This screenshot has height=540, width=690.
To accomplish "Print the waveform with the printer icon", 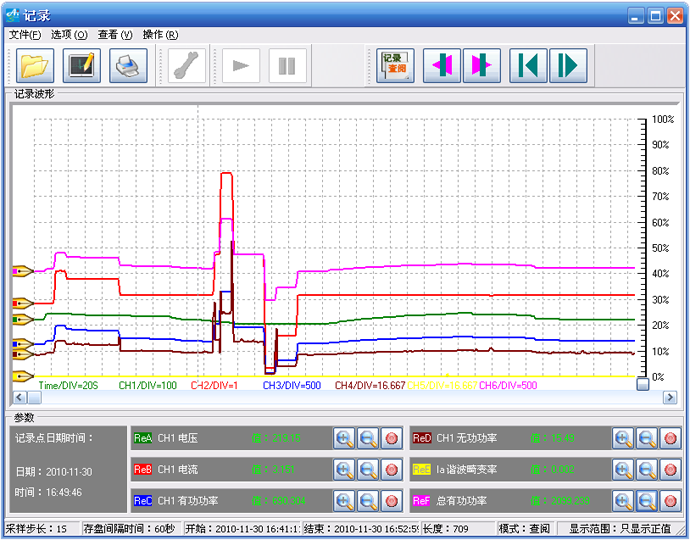I will (x=129, y=66).
